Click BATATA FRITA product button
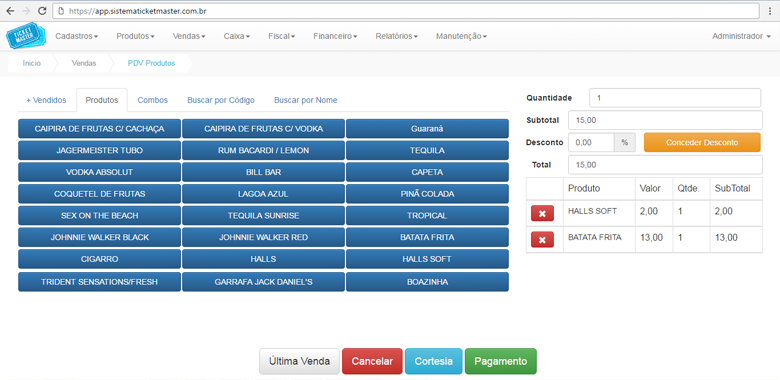The image size is (780, 380). coord(427,238)
